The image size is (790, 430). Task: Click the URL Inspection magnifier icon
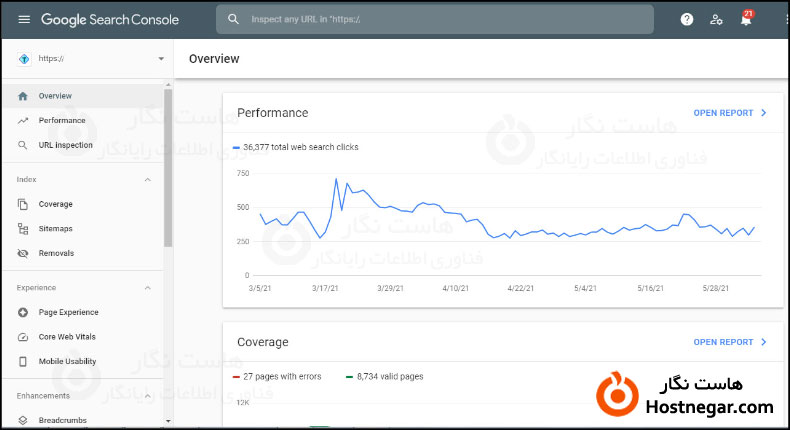click(x=23, y=145)
